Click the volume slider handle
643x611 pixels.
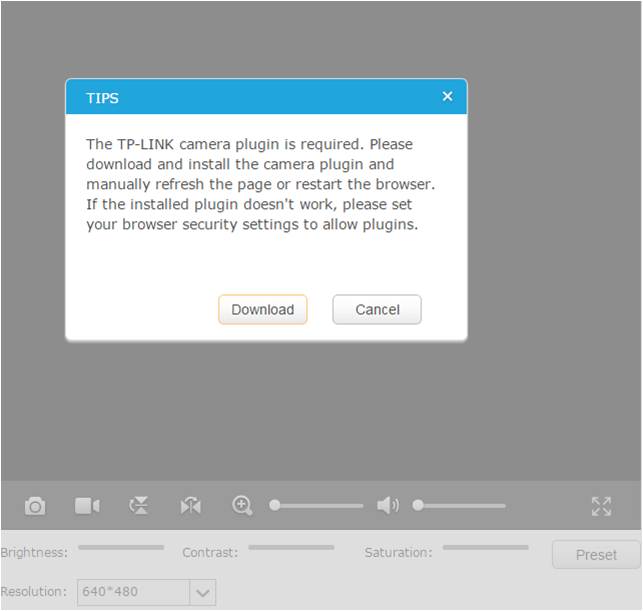(418, 505)
